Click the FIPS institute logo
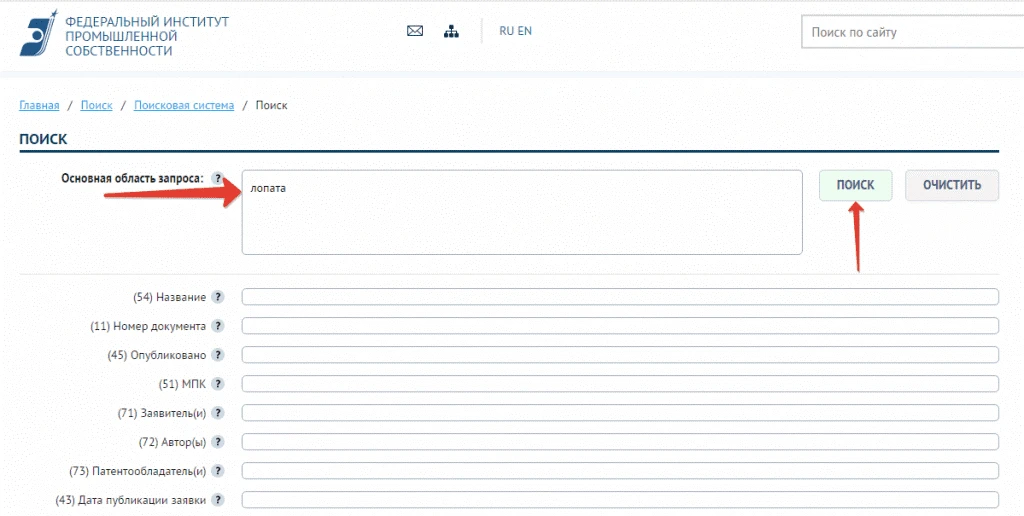 (39, 33)
